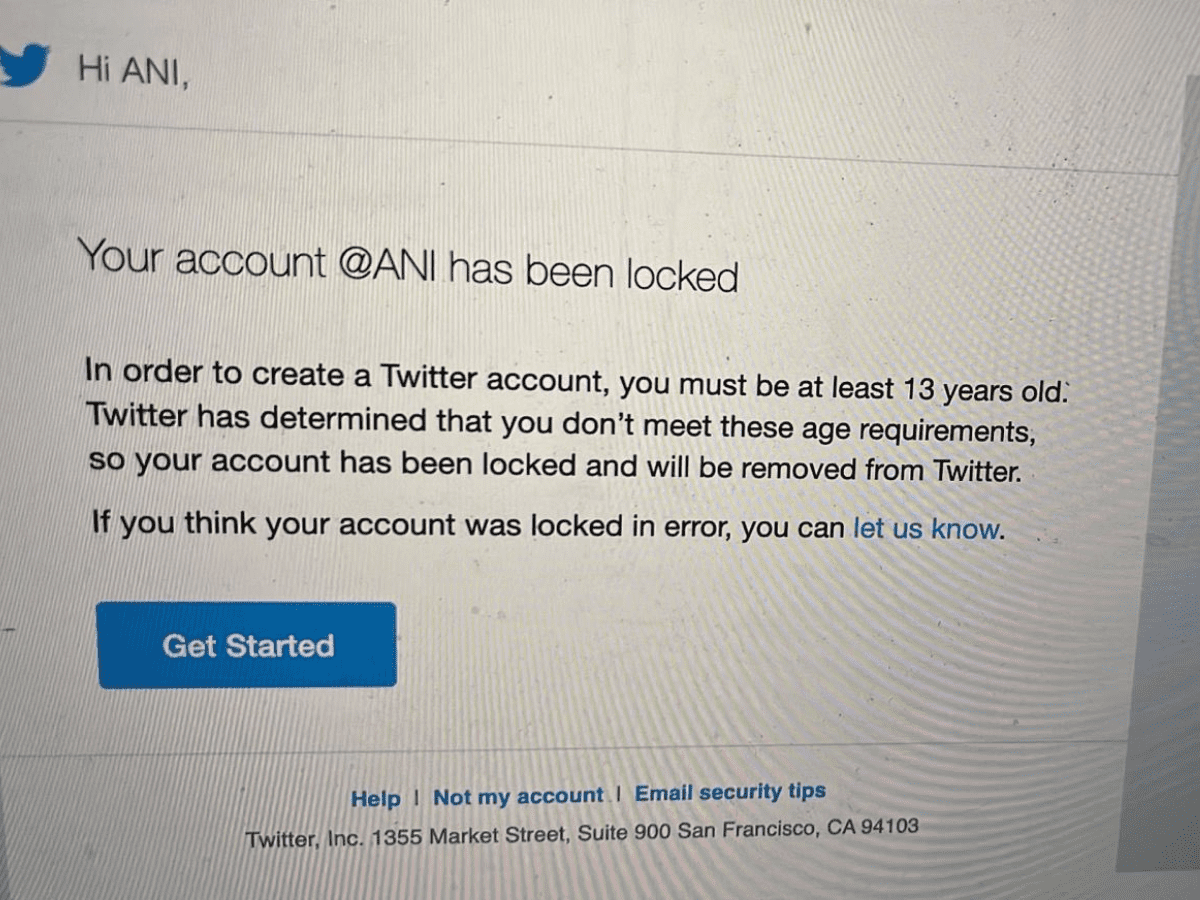Click the "Hi ANI," greeting text
Image resolution: width=1200 pixels, height=900 pixels.
[x=133, y=72]
